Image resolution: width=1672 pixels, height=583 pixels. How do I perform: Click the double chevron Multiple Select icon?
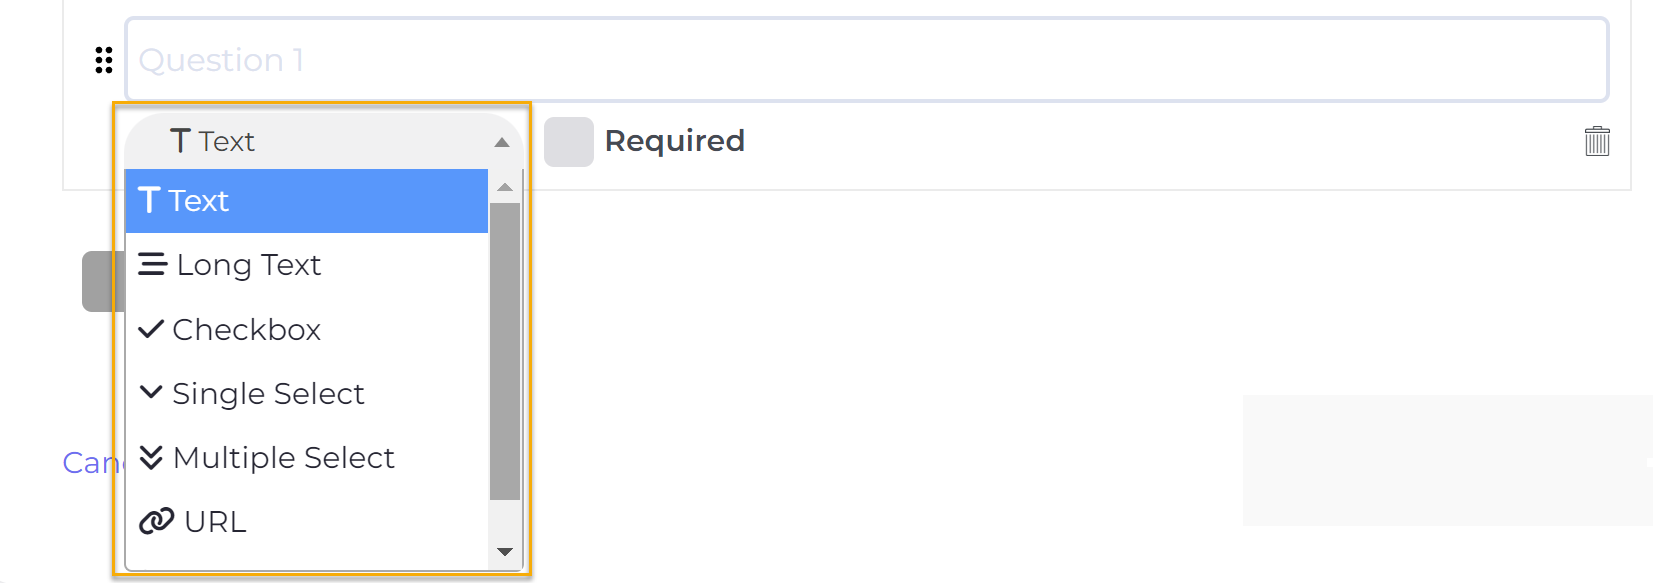tap(151, 457)
